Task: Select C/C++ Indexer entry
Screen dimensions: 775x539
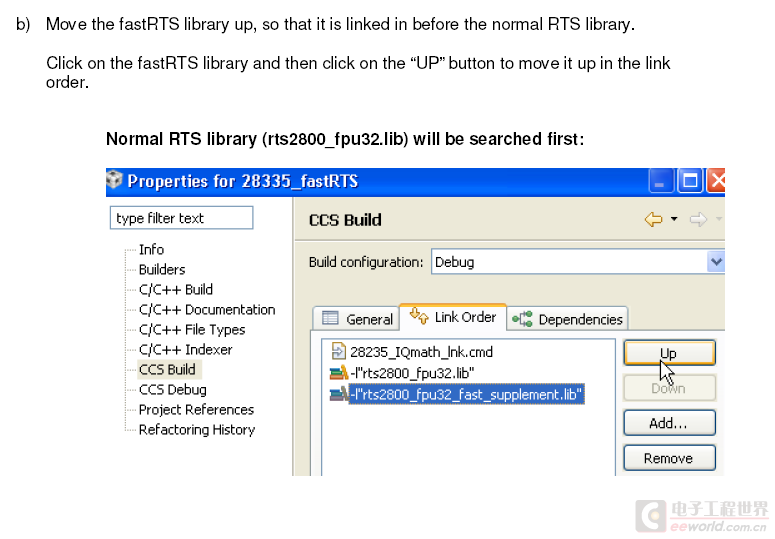Action: [x=185, y=350]
